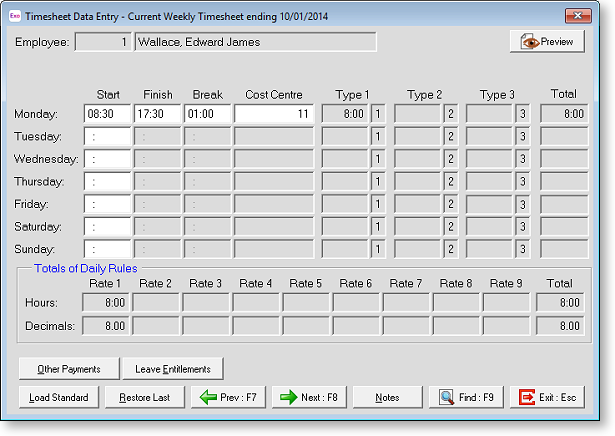Open Other Payments

[68, 369]
